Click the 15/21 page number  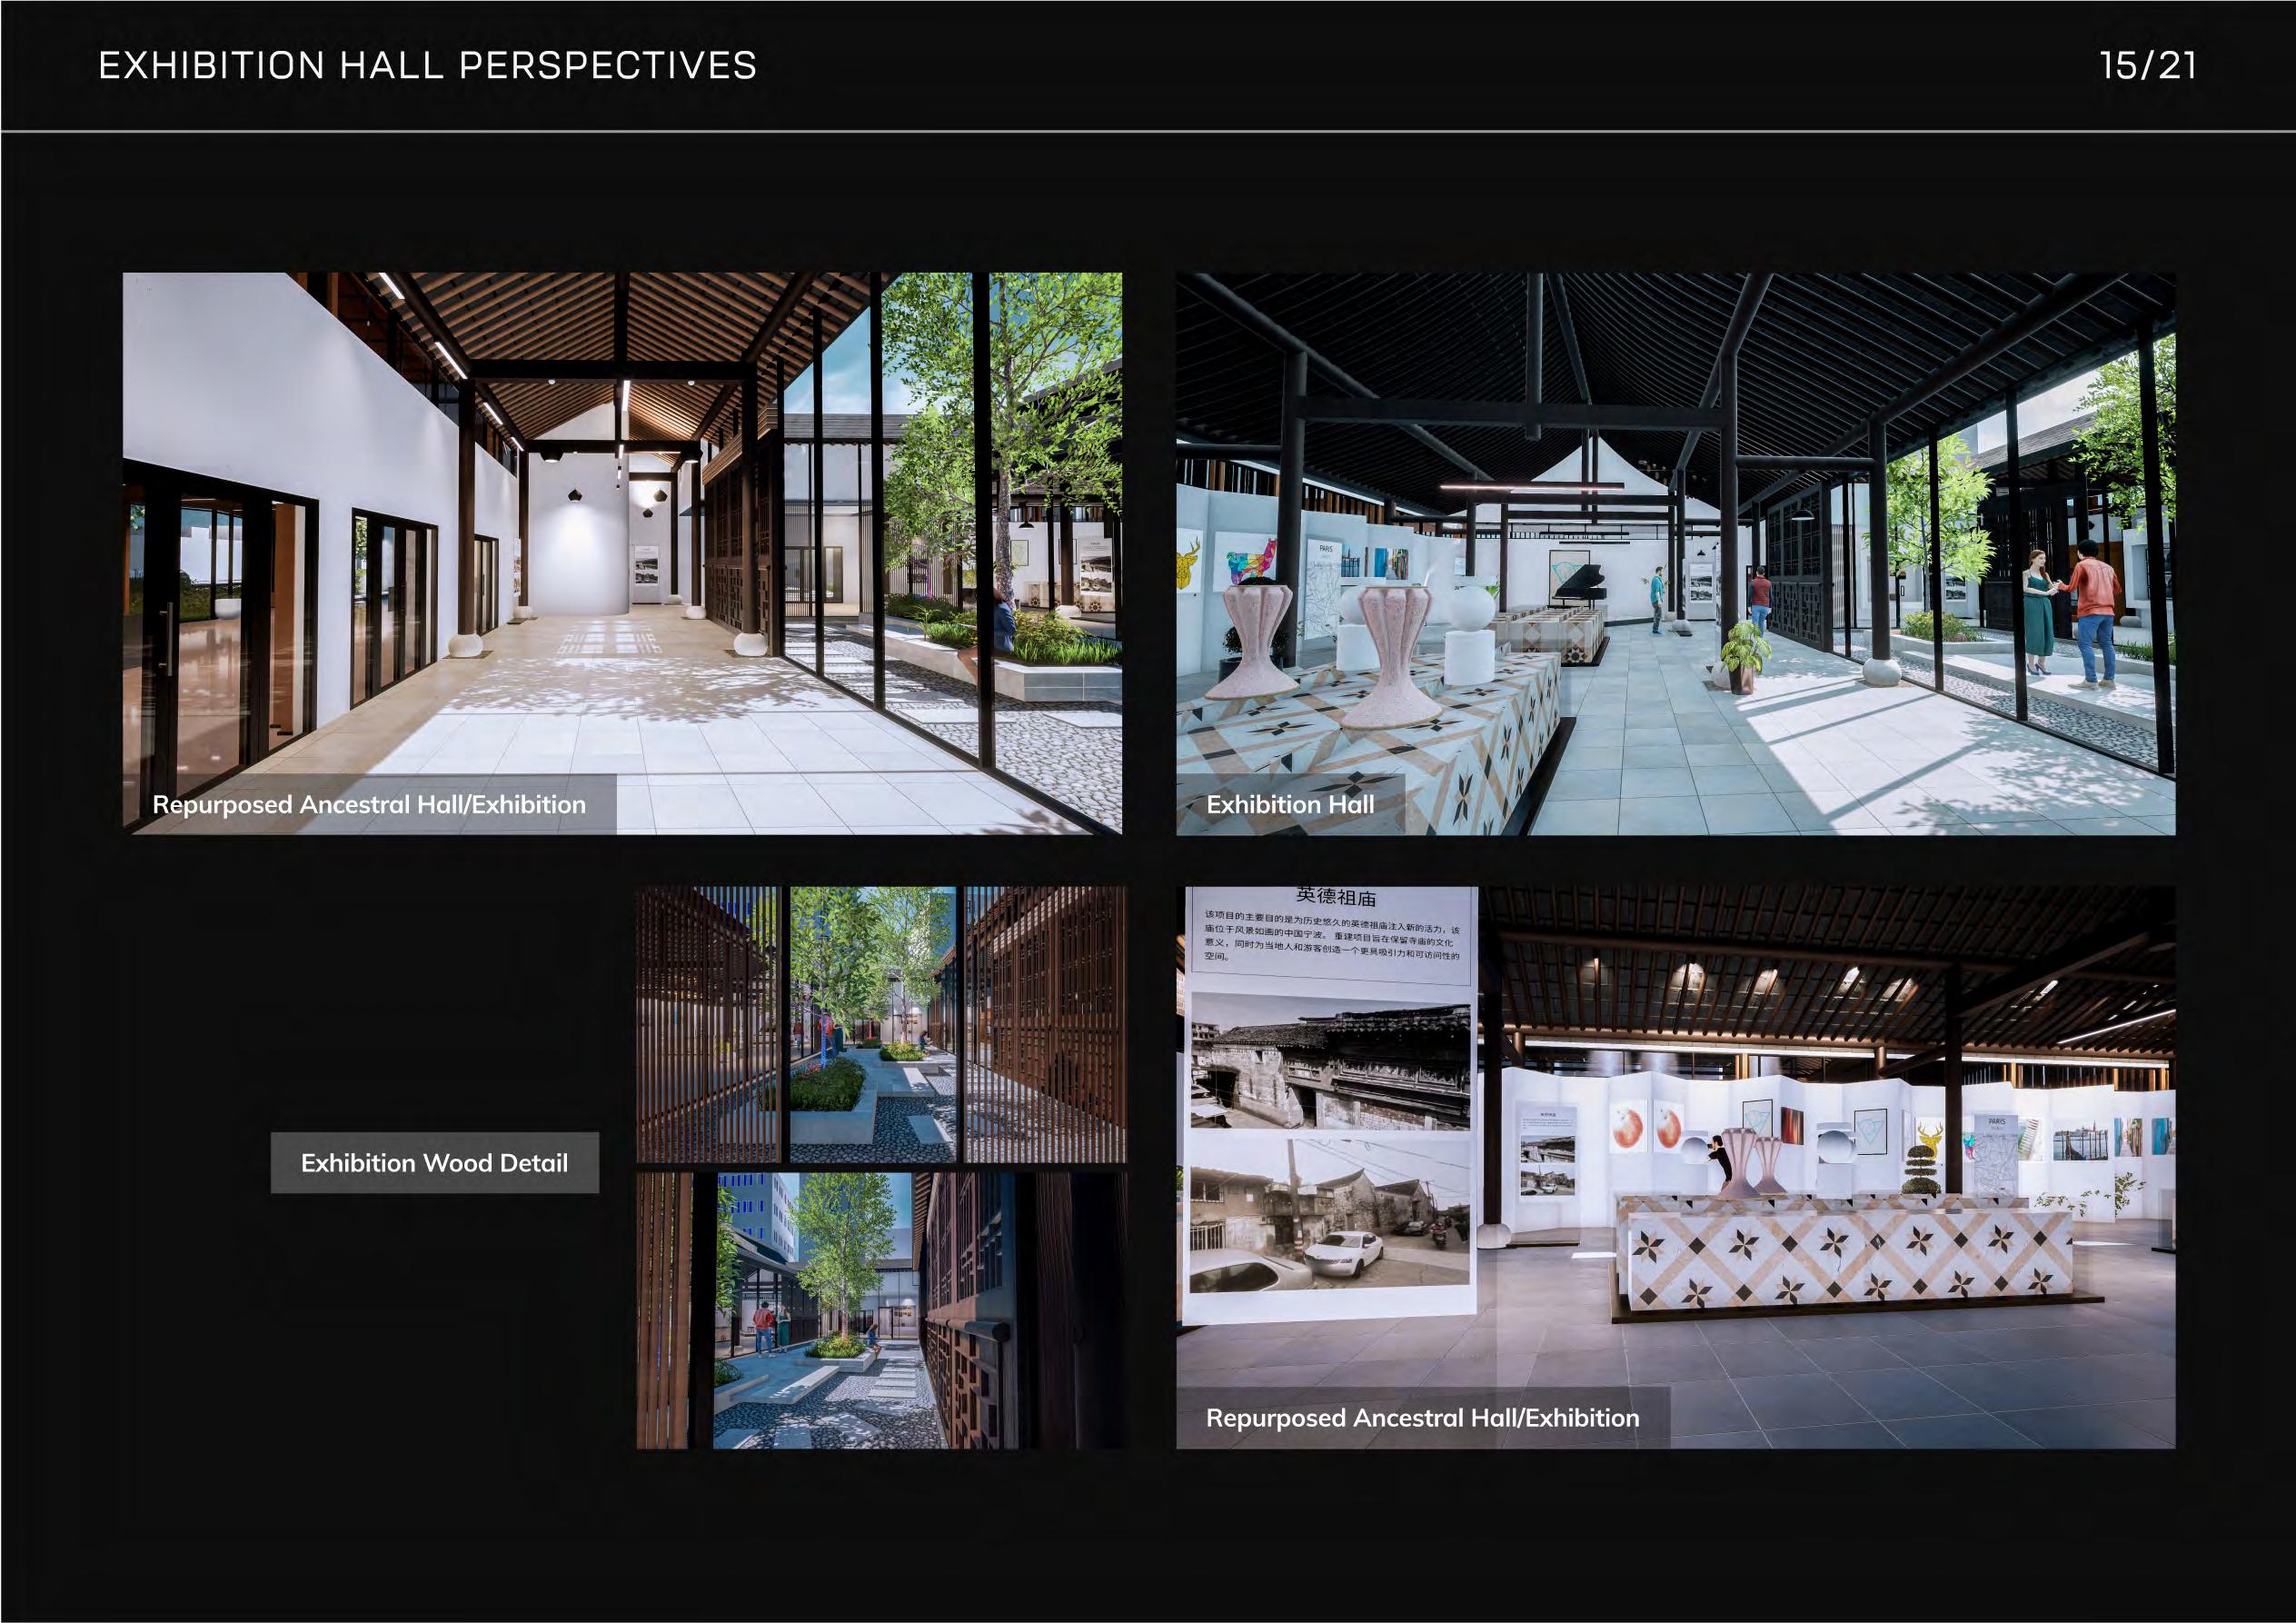pyautogui.click(x=2147, y=66)
